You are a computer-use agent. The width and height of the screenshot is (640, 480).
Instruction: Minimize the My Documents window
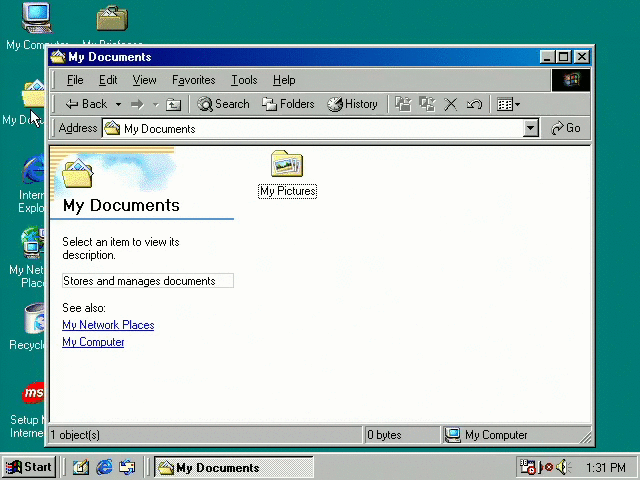click(x=547, y=57)
